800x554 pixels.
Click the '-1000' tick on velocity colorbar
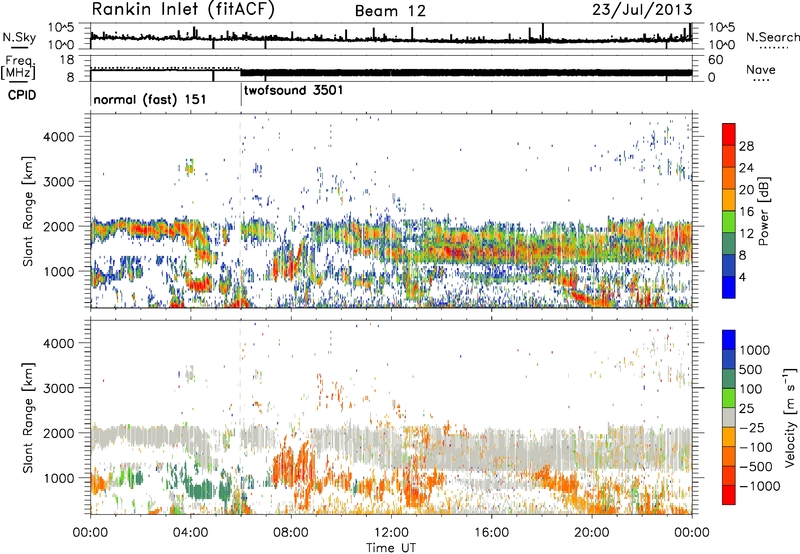(759, 486)
